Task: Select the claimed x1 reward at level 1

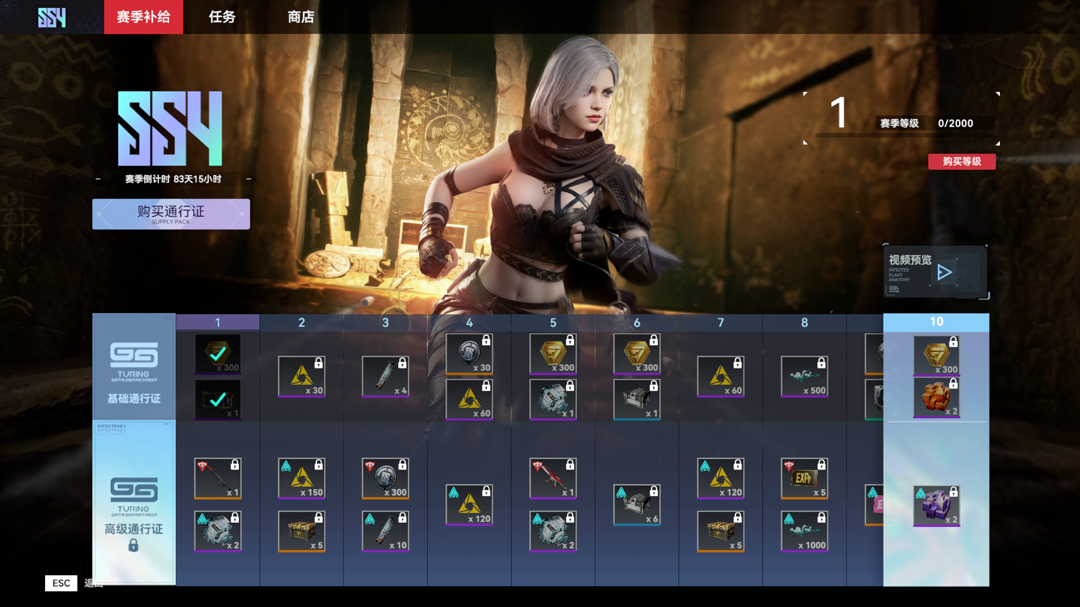Action: pos(217,399)
